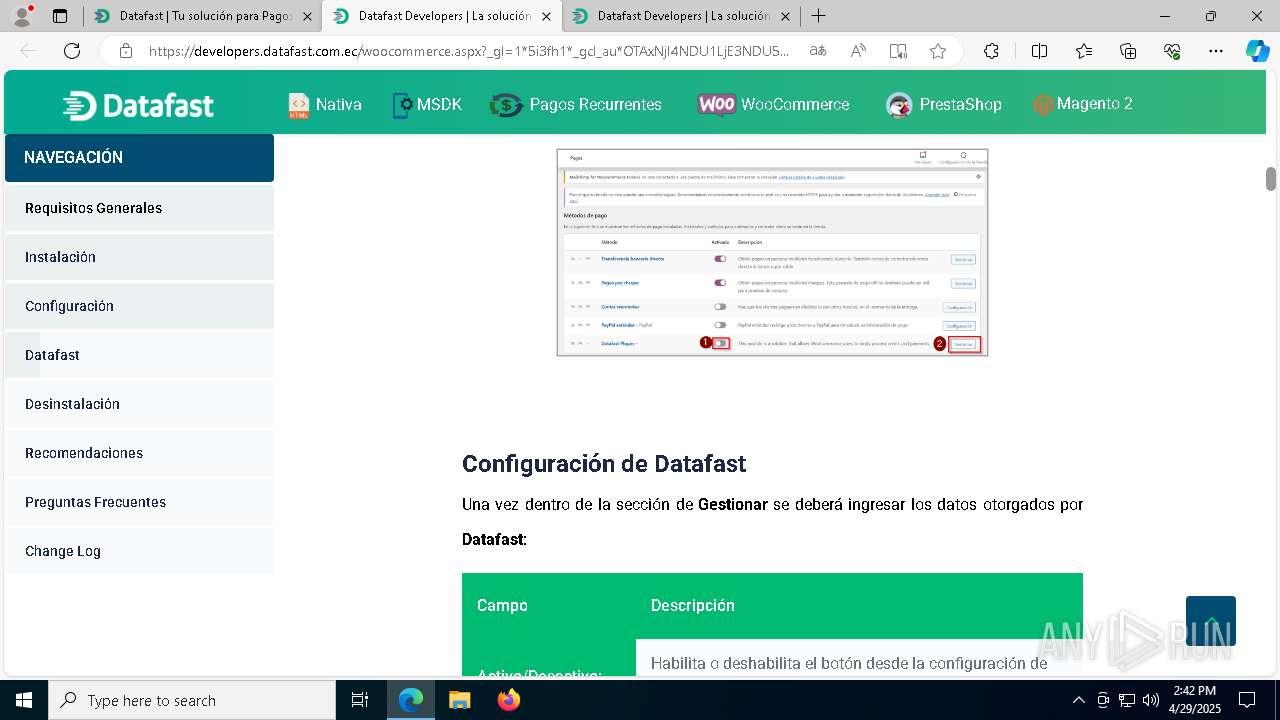Open the volume control

[1151, 700]
